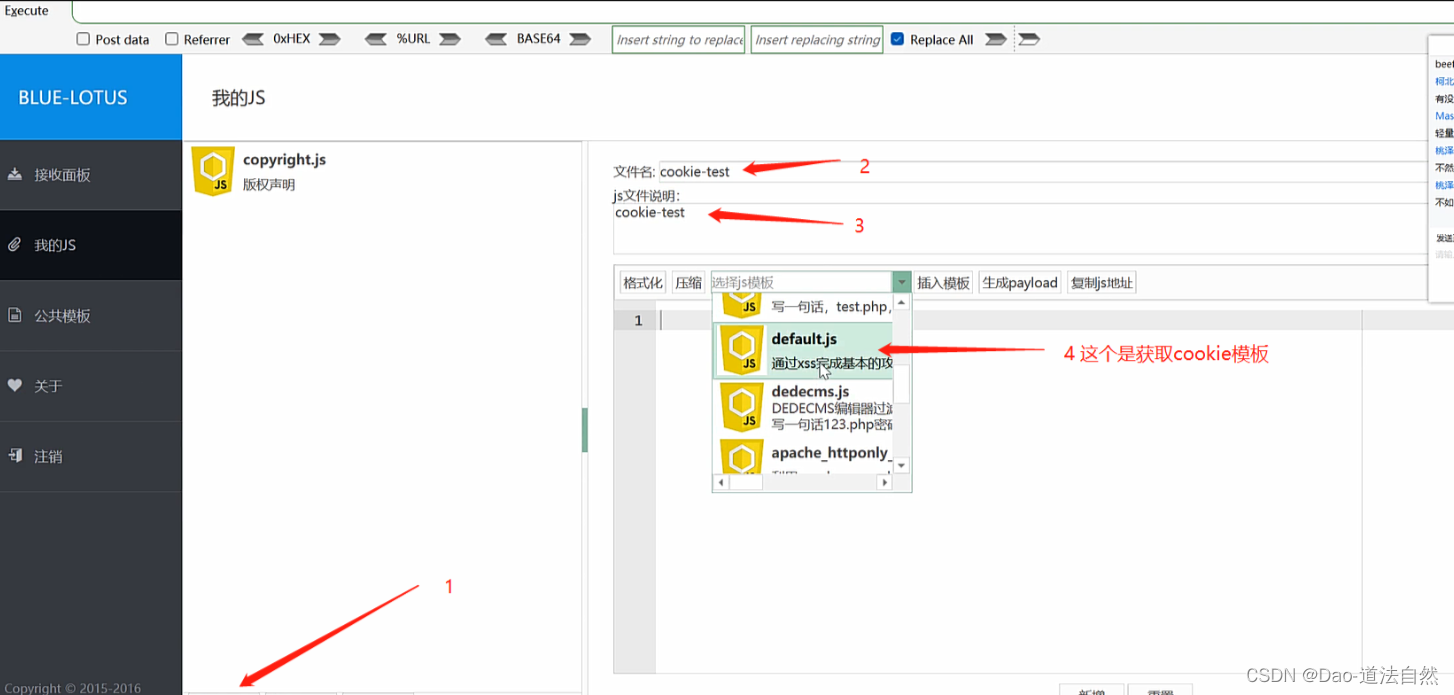1454x695 pixels.
Task: Click the URL input box beside Execute
Action: pos(763,11)
